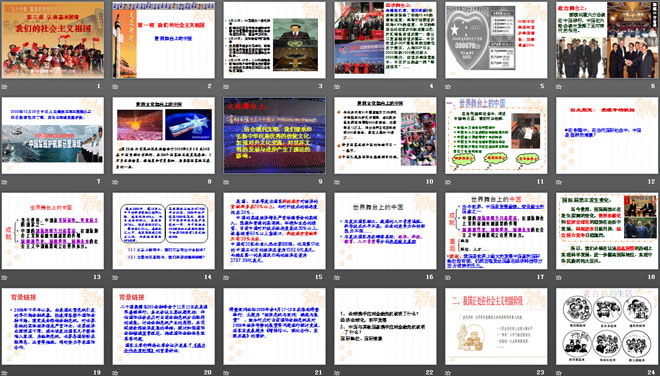Select slide 23 thumbnail with pink section heading
Image resolution: width=660 pixels, height=376 pixels.
(496, 326)
